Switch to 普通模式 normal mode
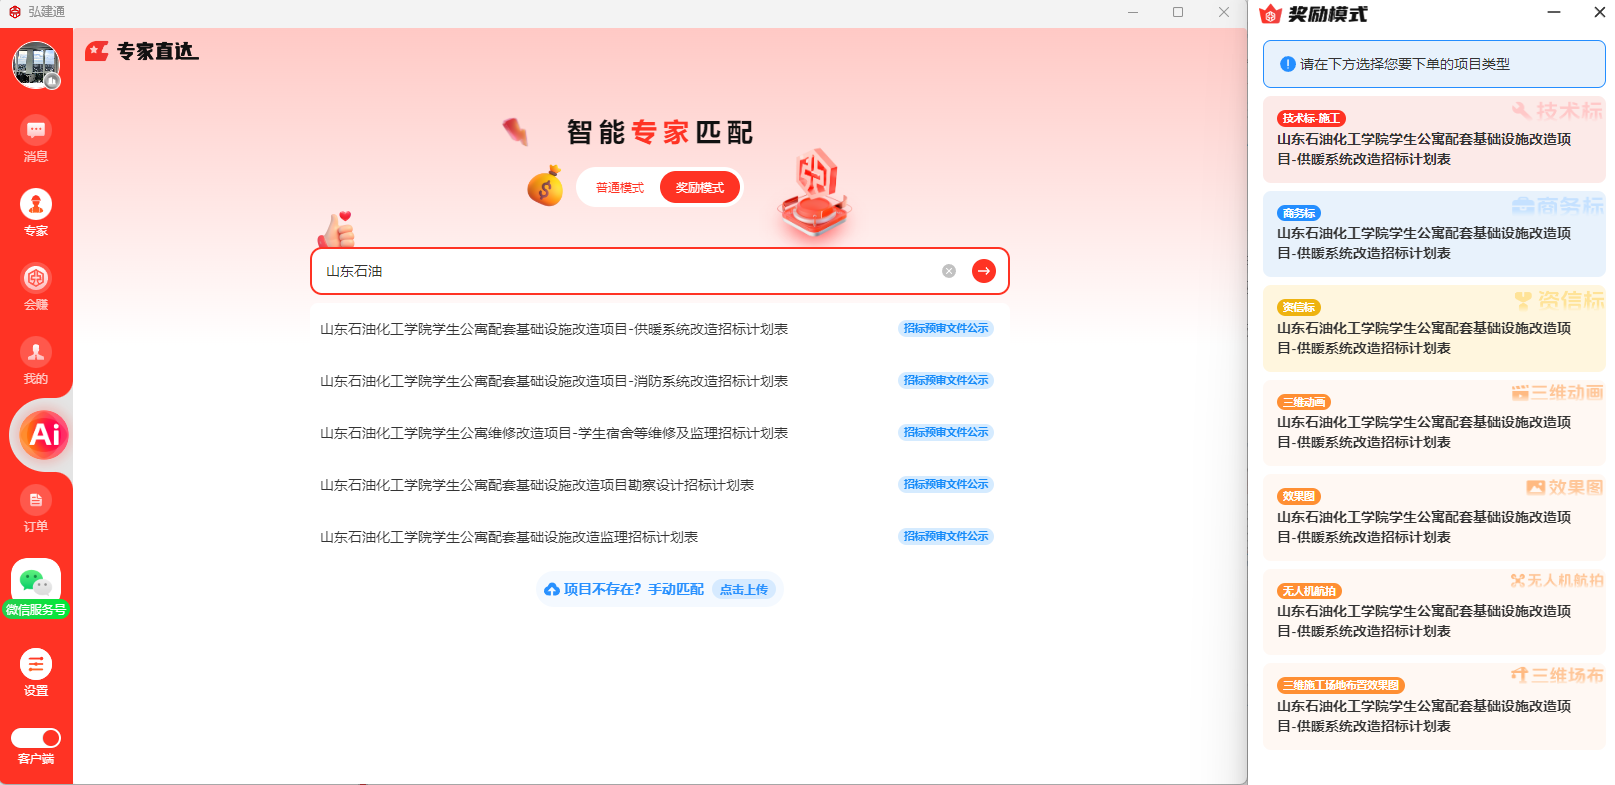This screenshot has height=785, width=1615. (620, 188)
